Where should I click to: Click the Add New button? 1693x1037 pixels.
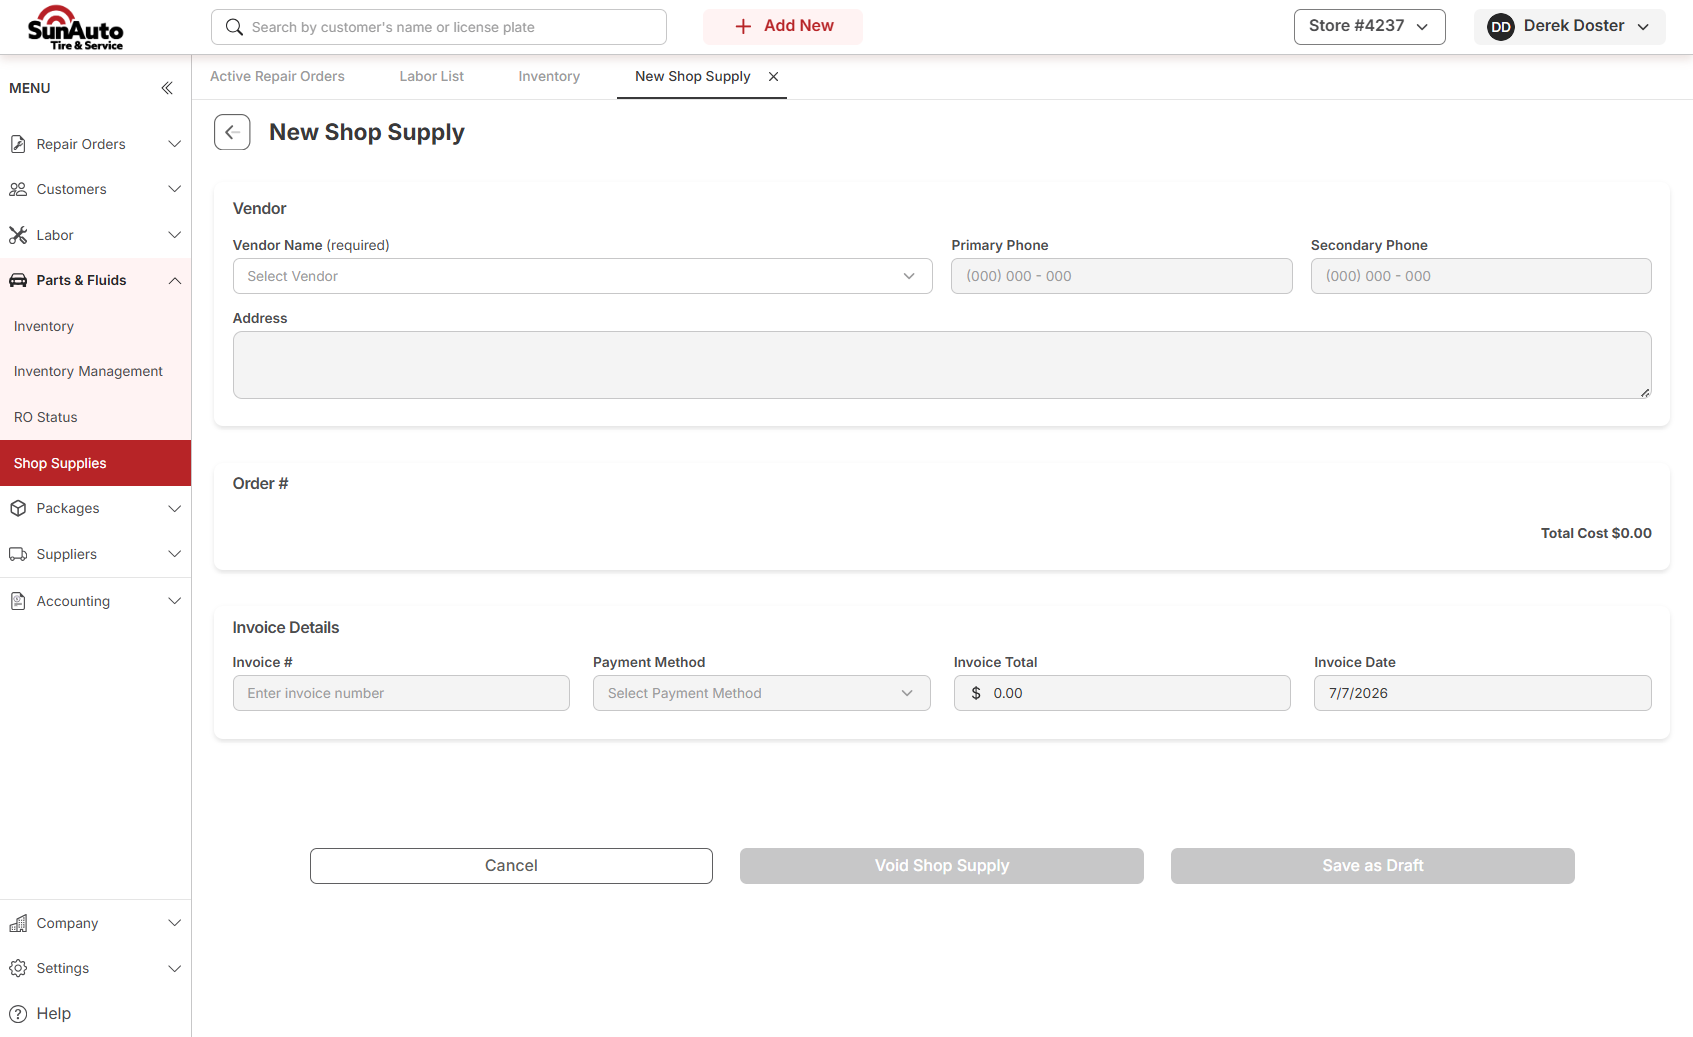(783, 27)
